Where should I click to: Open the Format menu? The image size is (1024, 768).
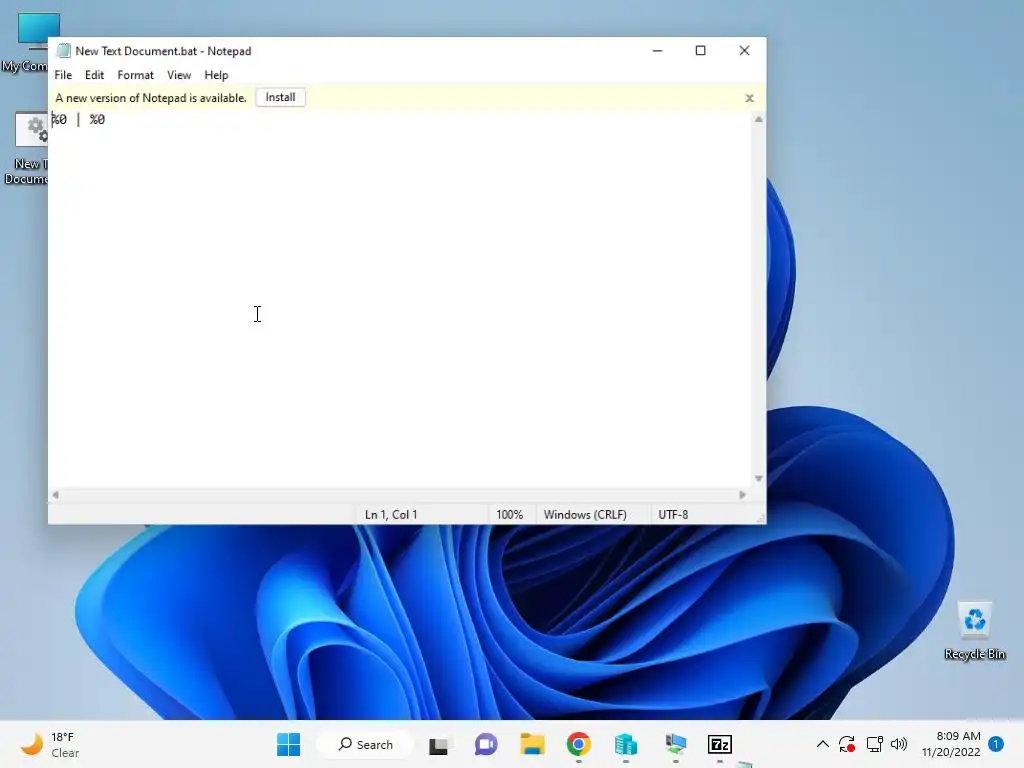coord(135,75)
